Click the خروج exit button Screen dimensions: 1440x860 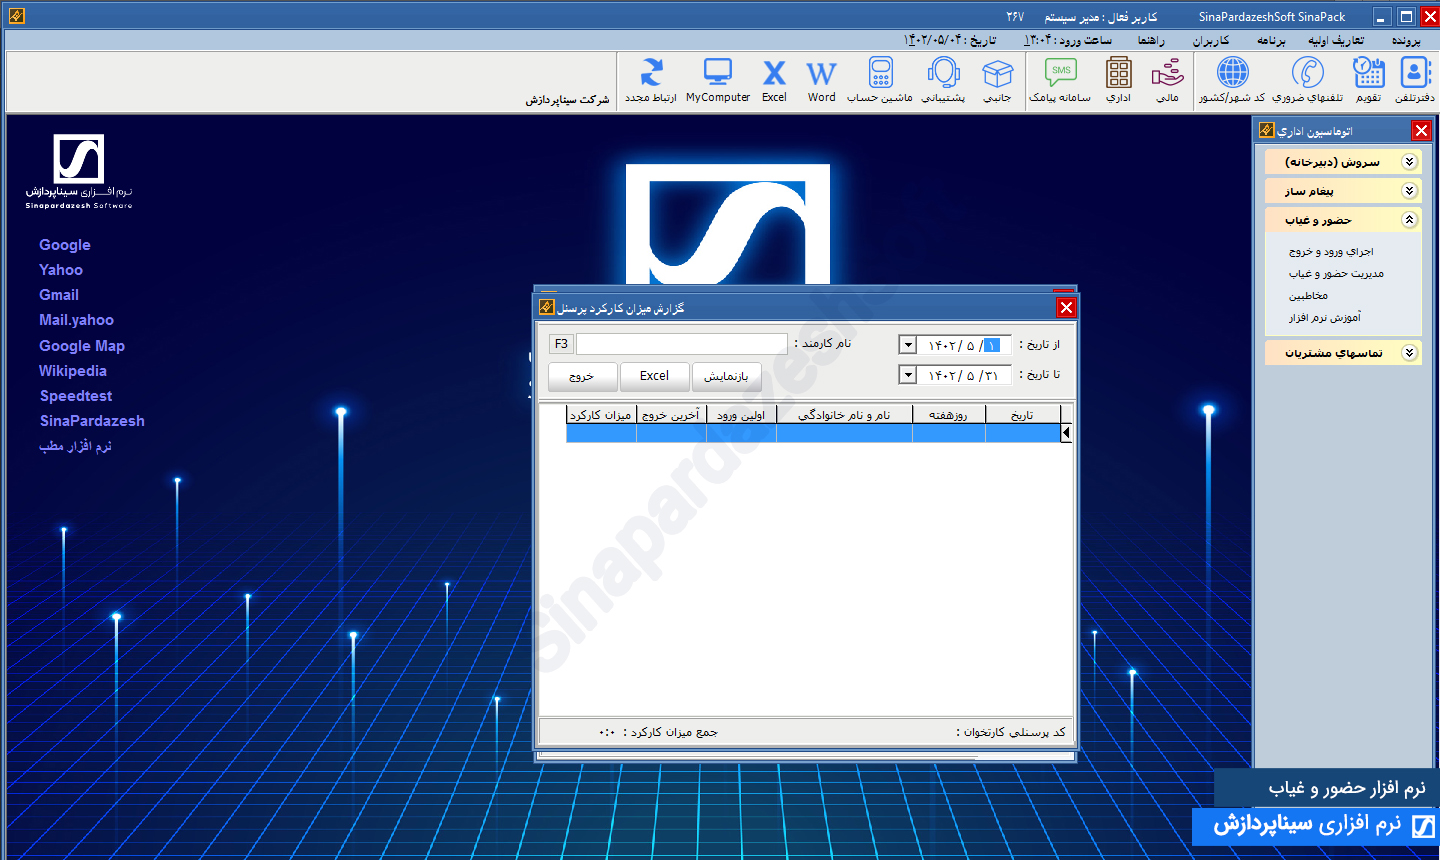click(582, 376)
